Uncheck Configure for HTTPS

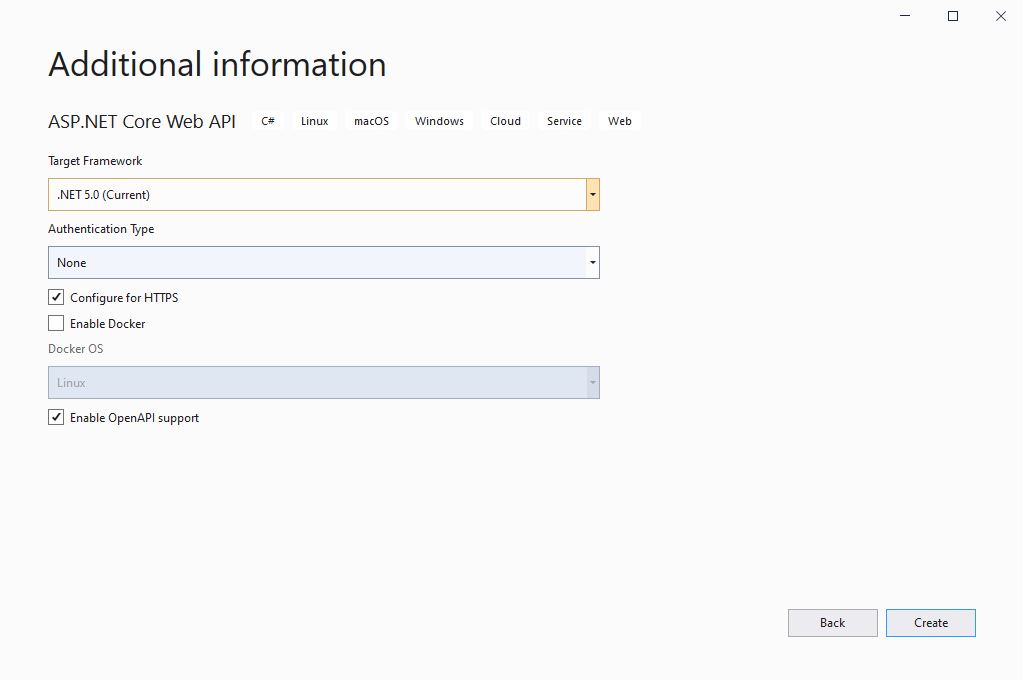click(56, 298)
